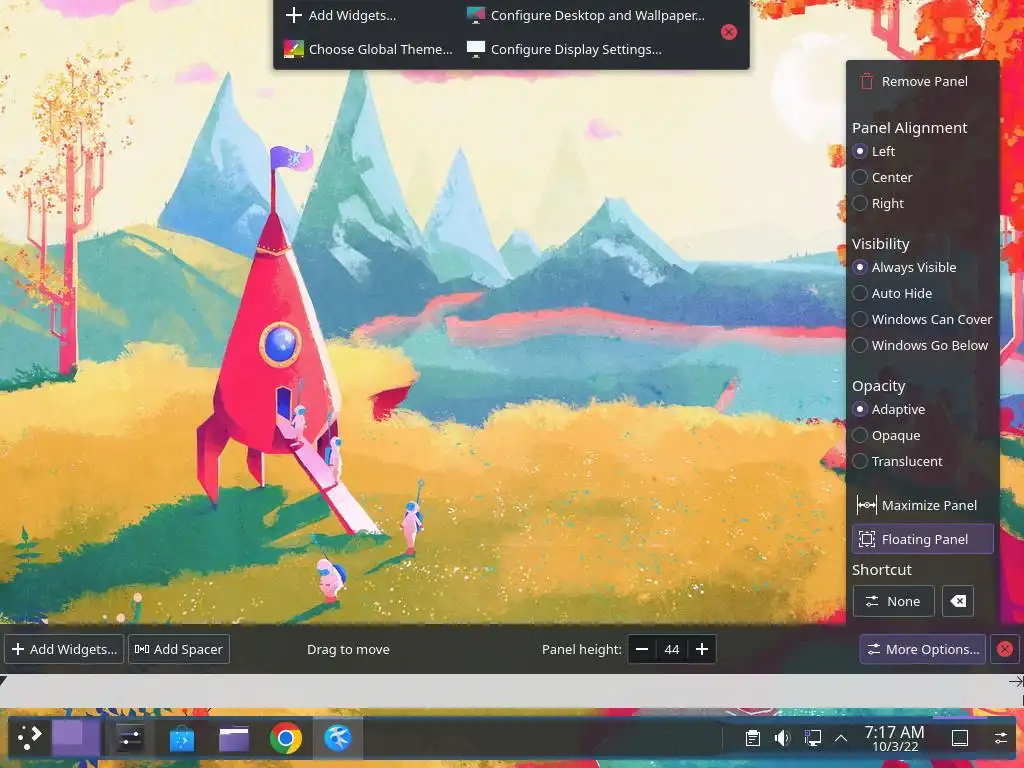Viewport: 1024px width, 768px height.
Task: Click Maximize Panel button
Action: click(x=923, y=505)
